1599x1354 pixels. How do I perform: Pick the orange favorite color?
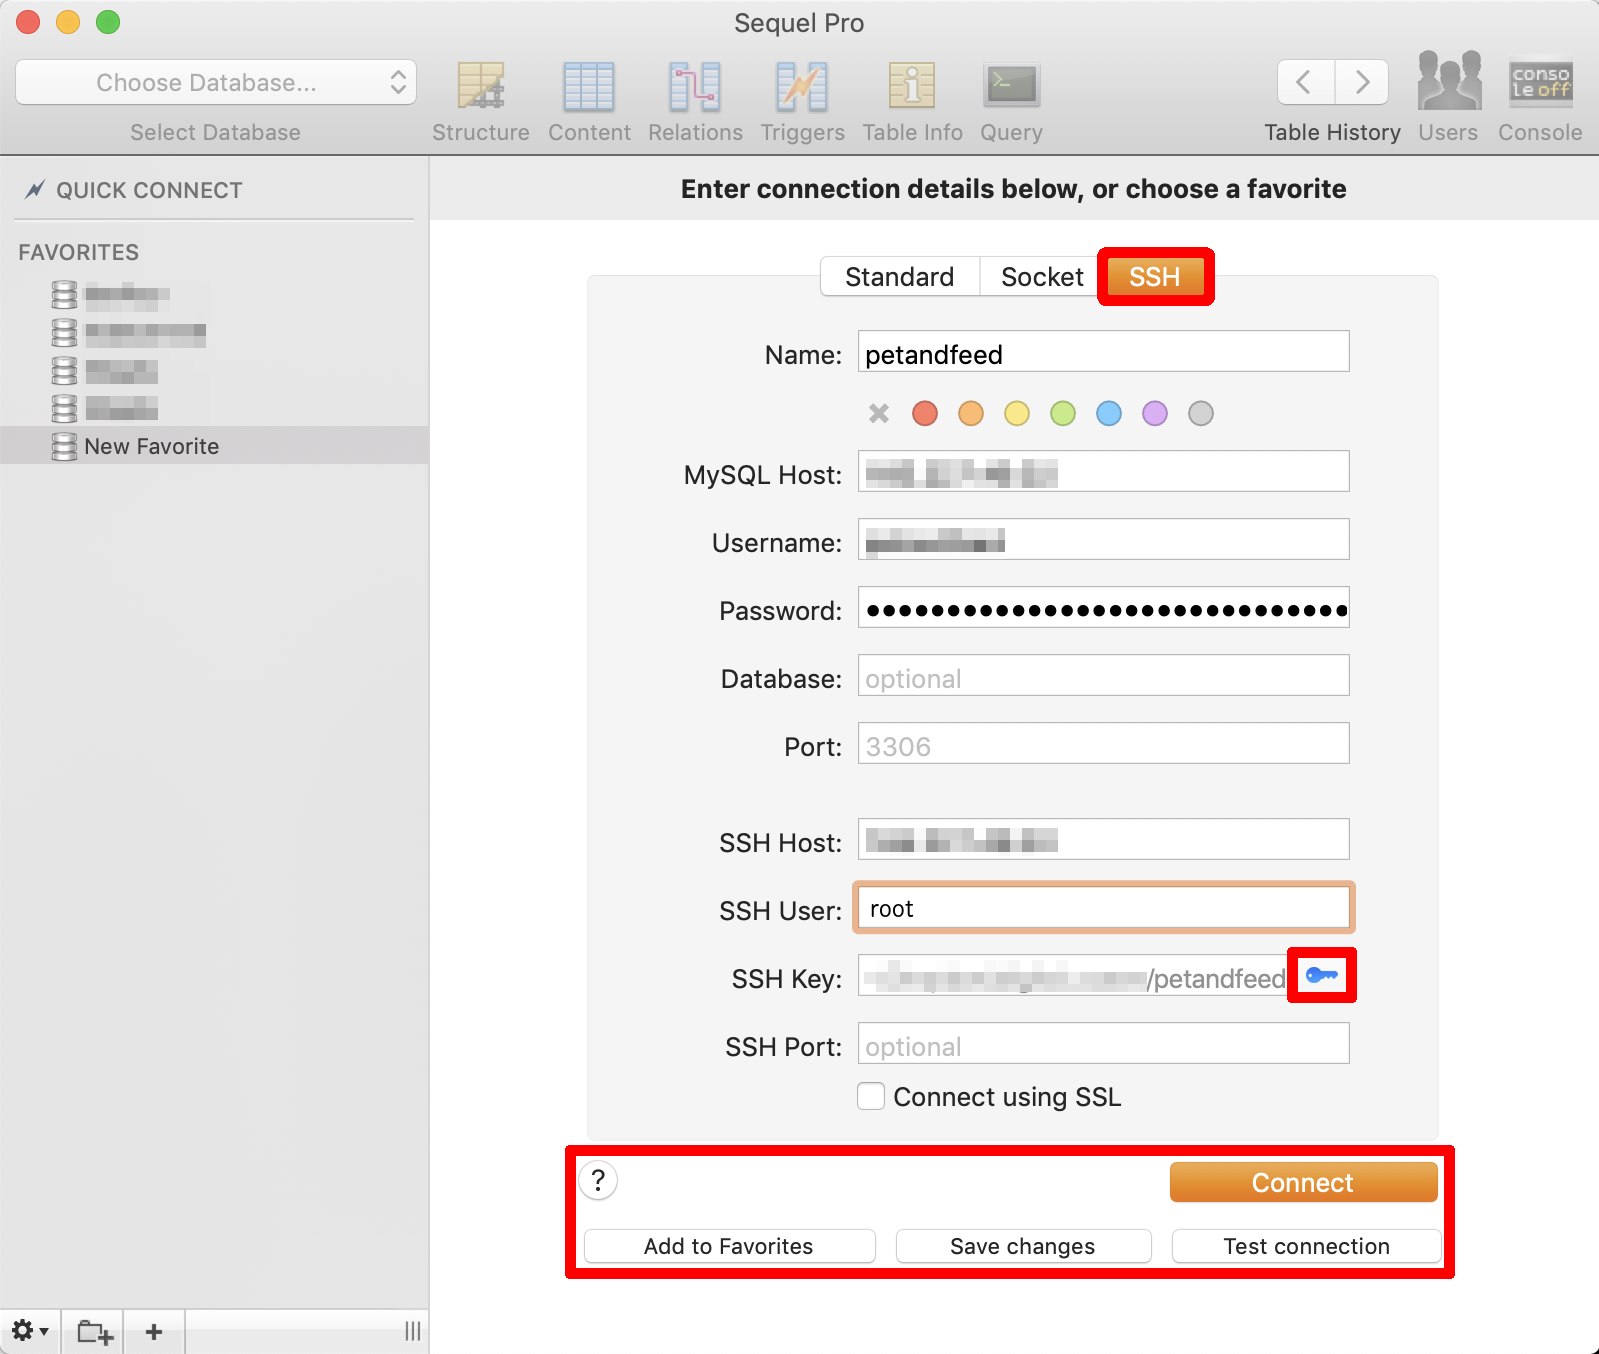[x=971, y=413]
